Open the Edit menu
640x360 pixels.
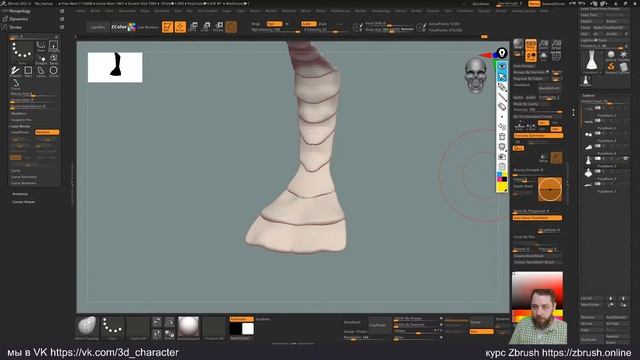coord(178,11)
